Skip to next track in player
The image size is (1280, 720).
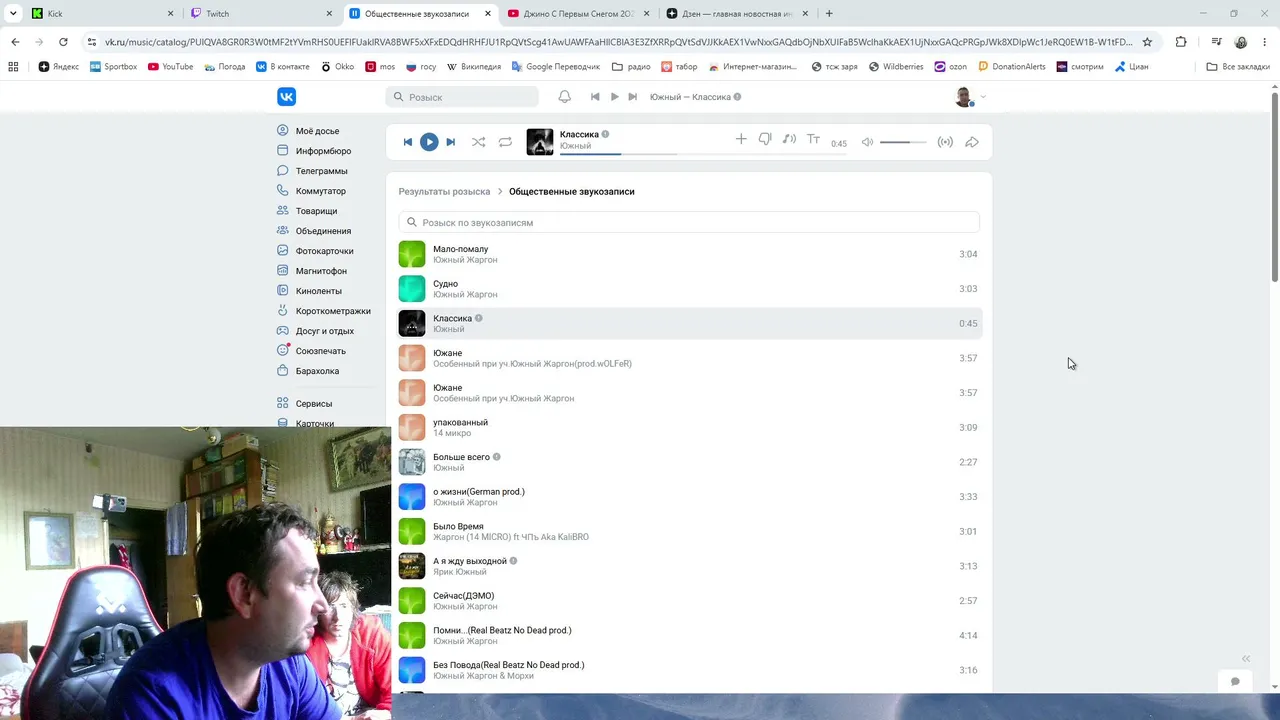450,142
